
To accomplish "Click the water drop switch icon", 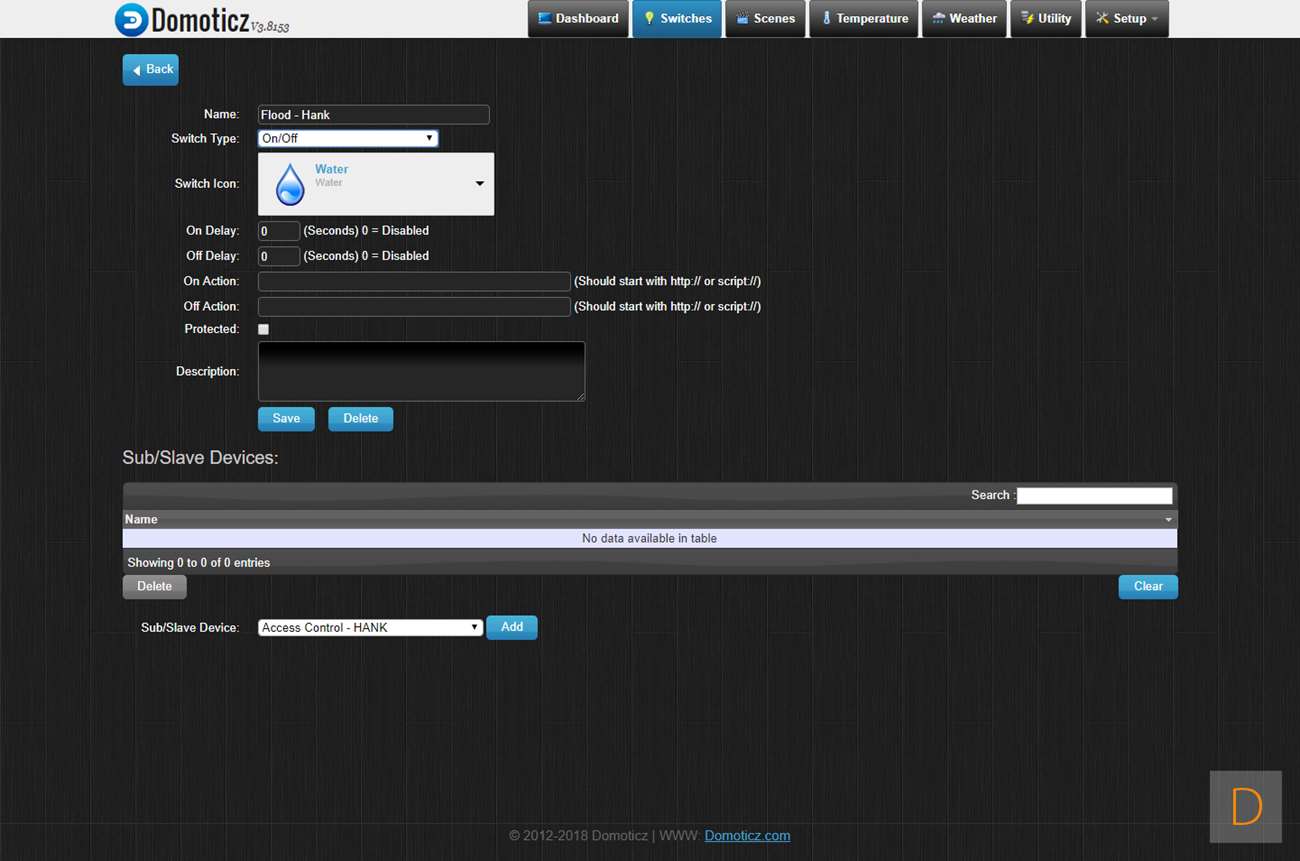I will (x=290, y=185).
